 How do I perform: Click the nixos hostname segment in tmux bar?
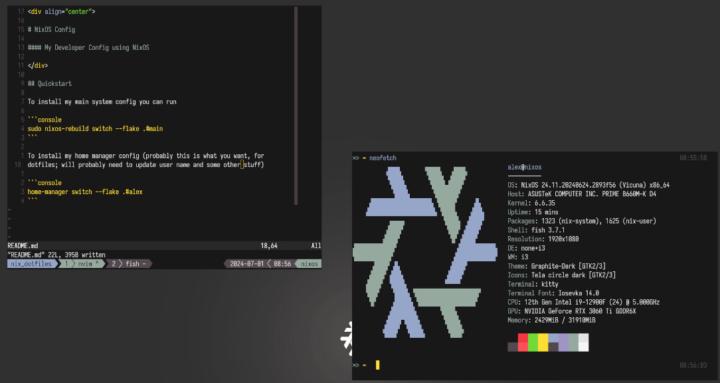coord(309,264)
